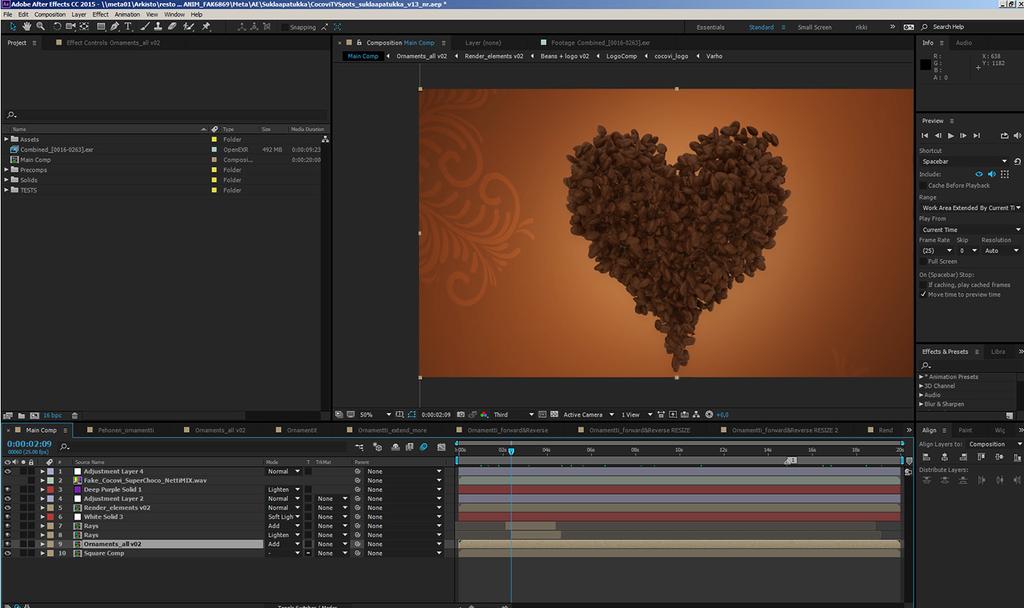This screenshot has height=608, width=1024.
Task: Toggle visibility of Square Comp layer
Action: pyautogui.click(x=8, y=553)
